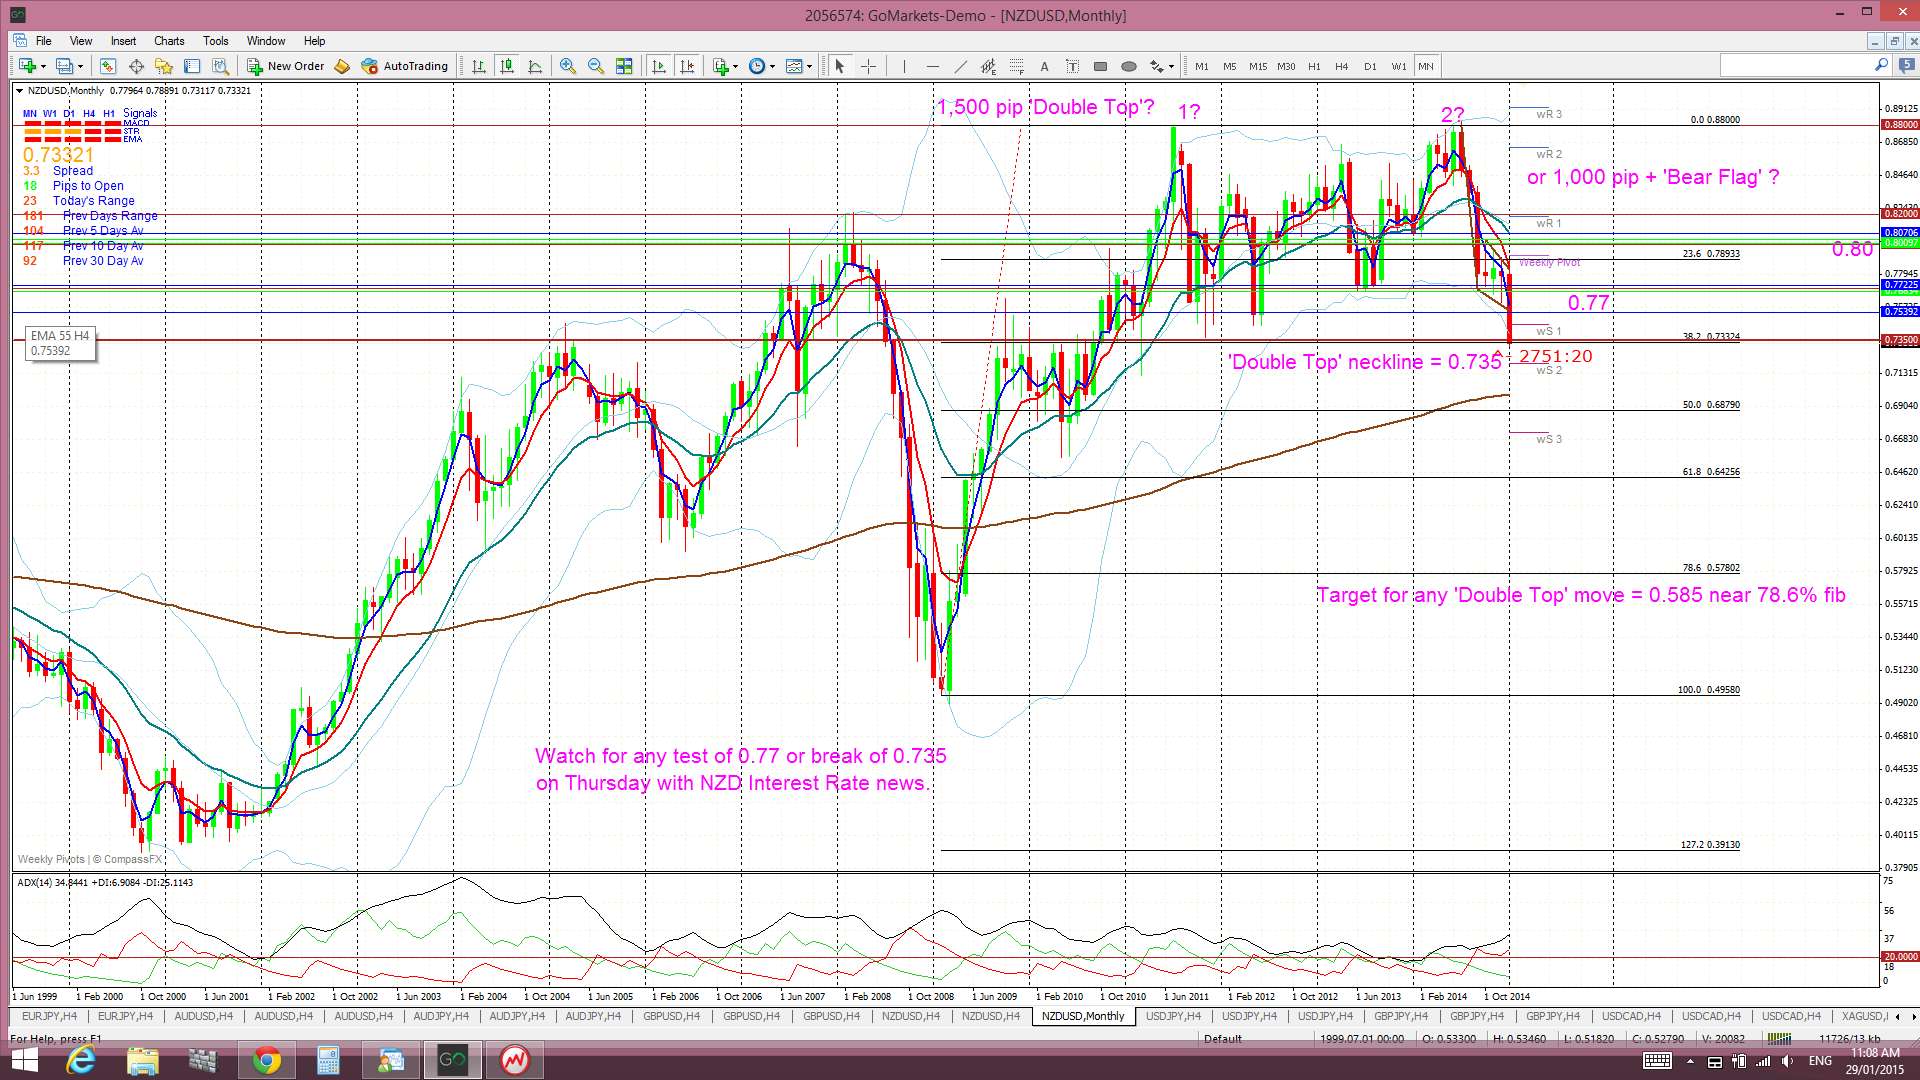
Task: Switch chart to candlestick display icon
Action: [507, 66]
